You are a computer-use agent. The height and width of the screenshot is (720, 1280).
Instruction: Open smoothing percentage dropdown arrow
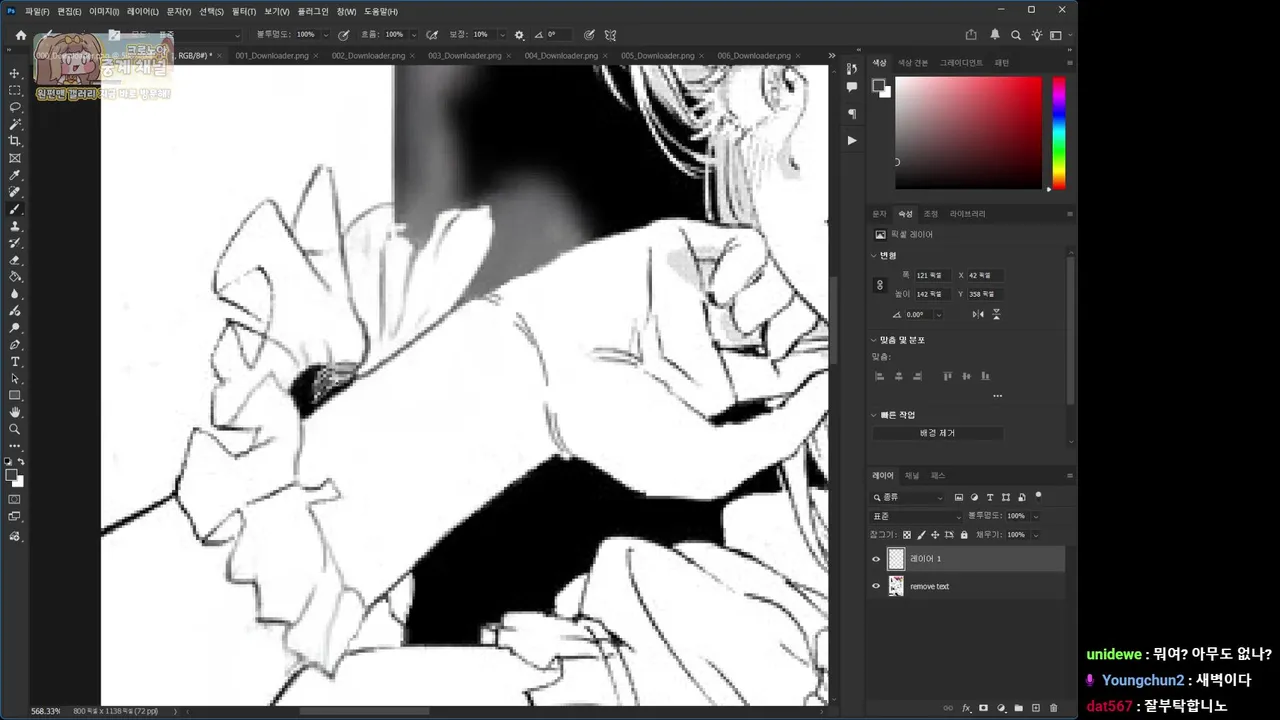502,35
